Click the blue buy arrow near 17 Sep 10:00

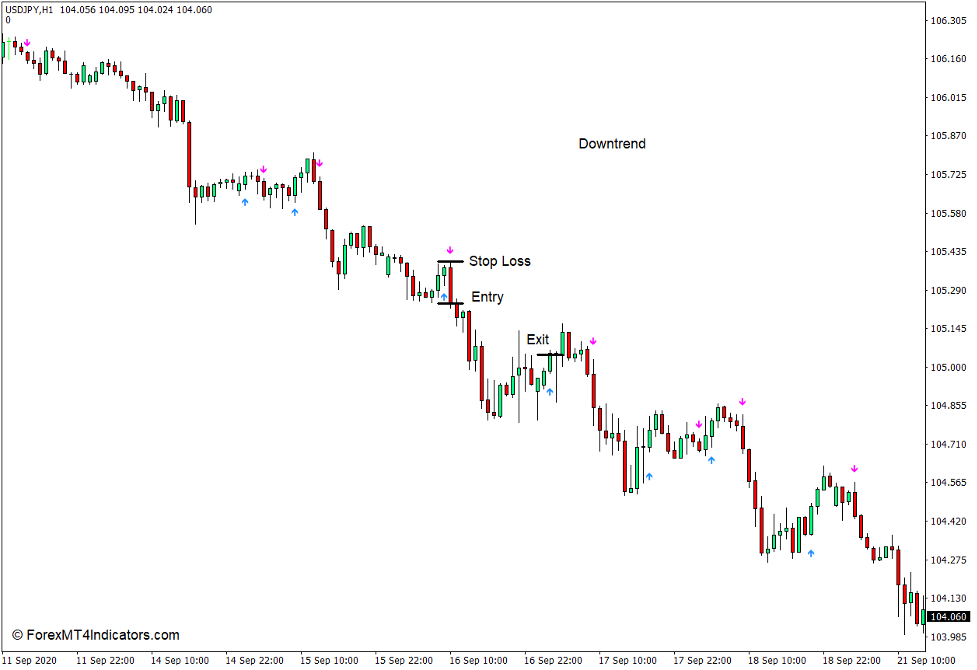(x=650, y=477)
